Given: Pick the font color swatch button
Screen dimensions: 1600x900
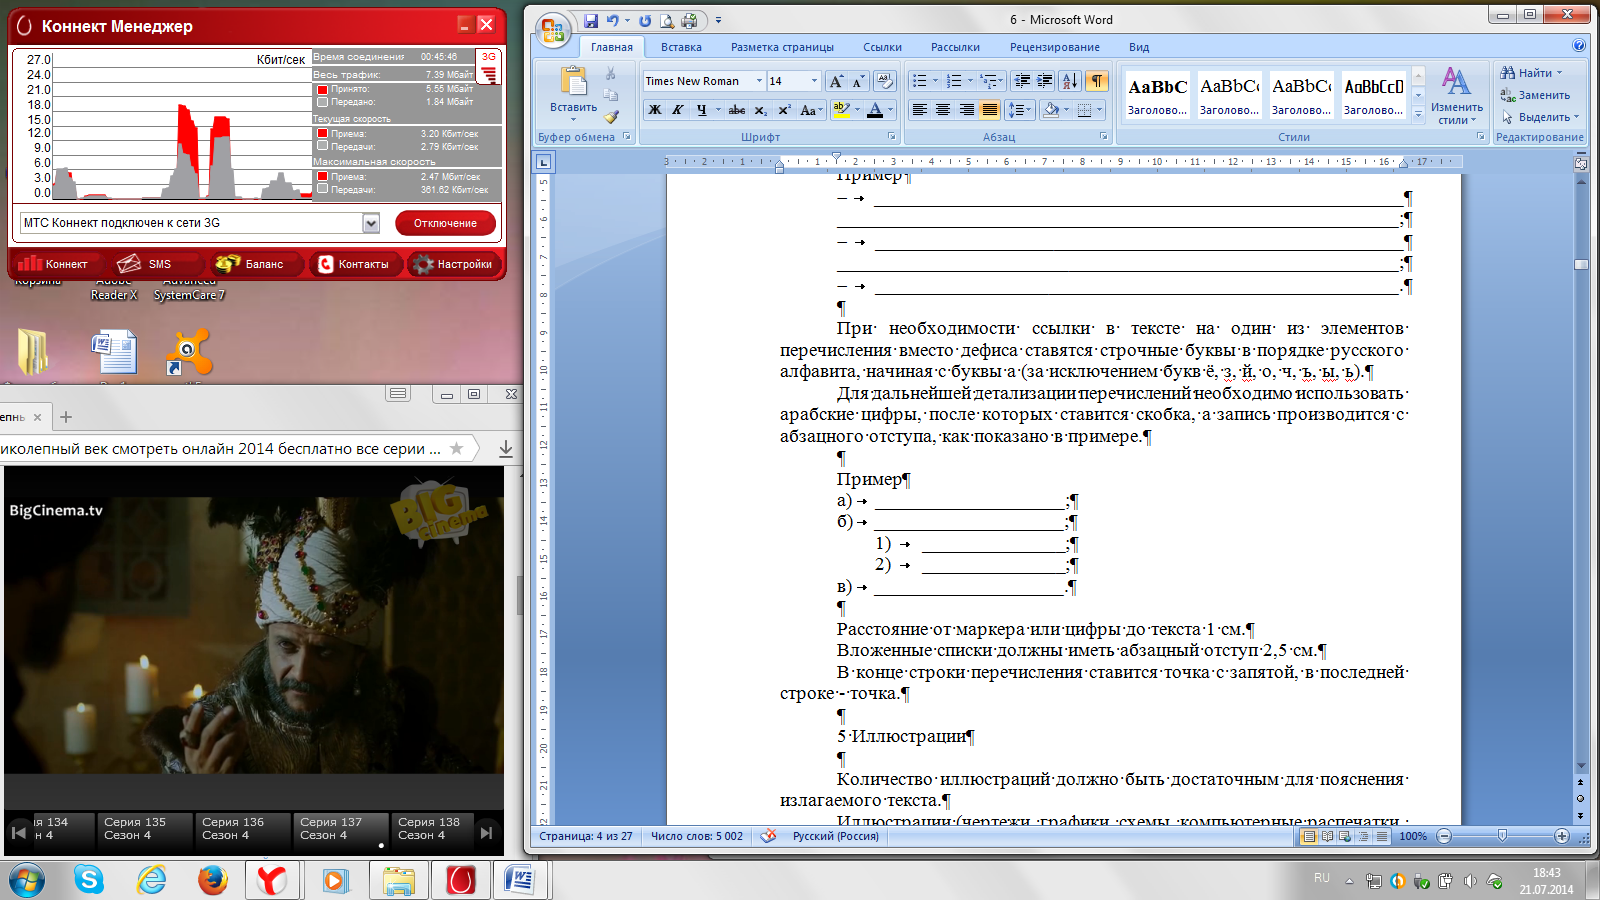Looking at the screenshot, I should [875, 110].
